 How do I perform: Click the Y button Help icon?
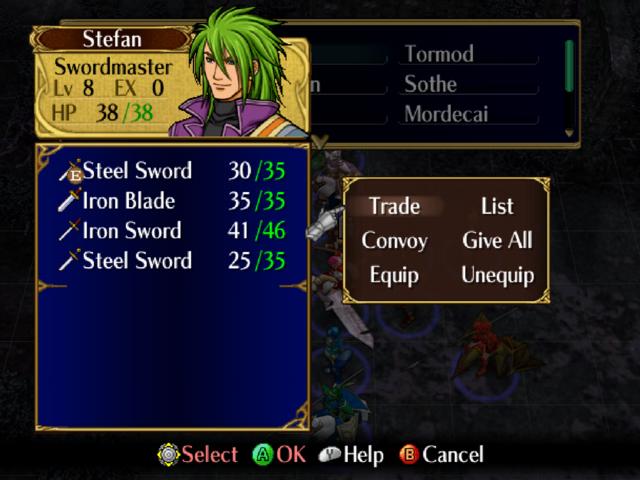click(329, 454)
